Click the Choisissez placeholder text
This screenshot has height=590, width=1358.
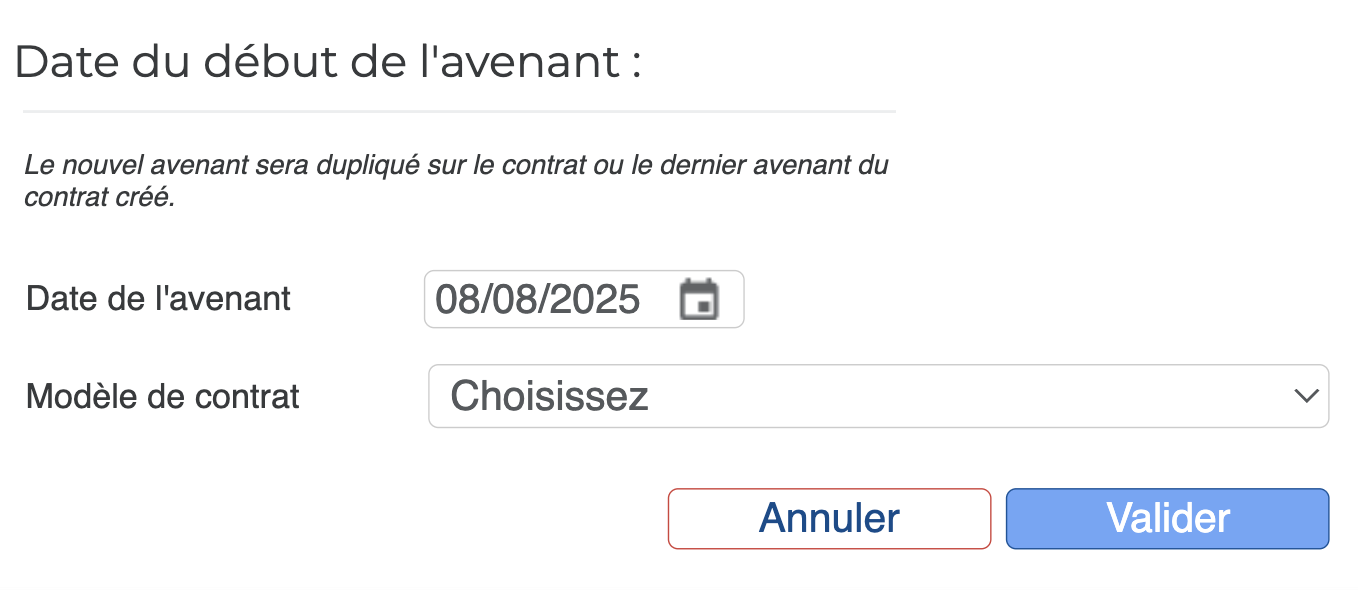pos(549,396)
